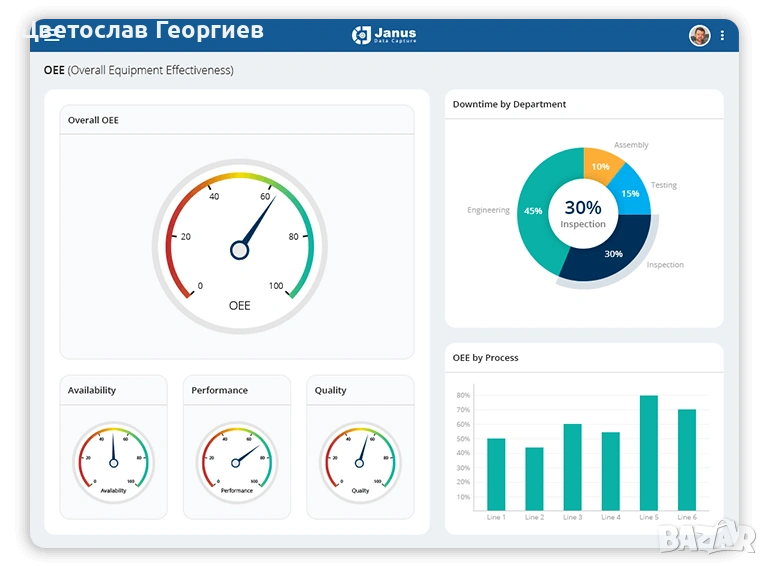Select the navy Inspection 30% segment
Screen dimensions: 768x566
pyautogui.click(x=612, y=253)
